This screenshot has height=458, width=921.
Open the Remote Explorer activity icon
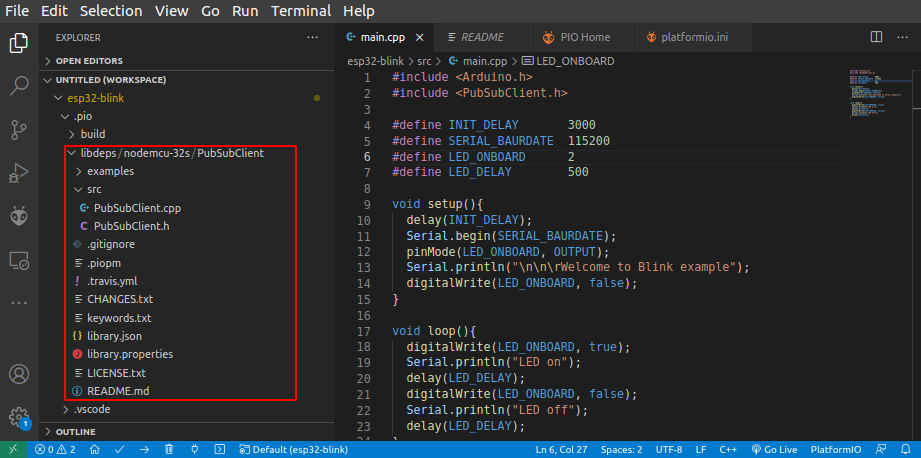[x=19, y=260]
